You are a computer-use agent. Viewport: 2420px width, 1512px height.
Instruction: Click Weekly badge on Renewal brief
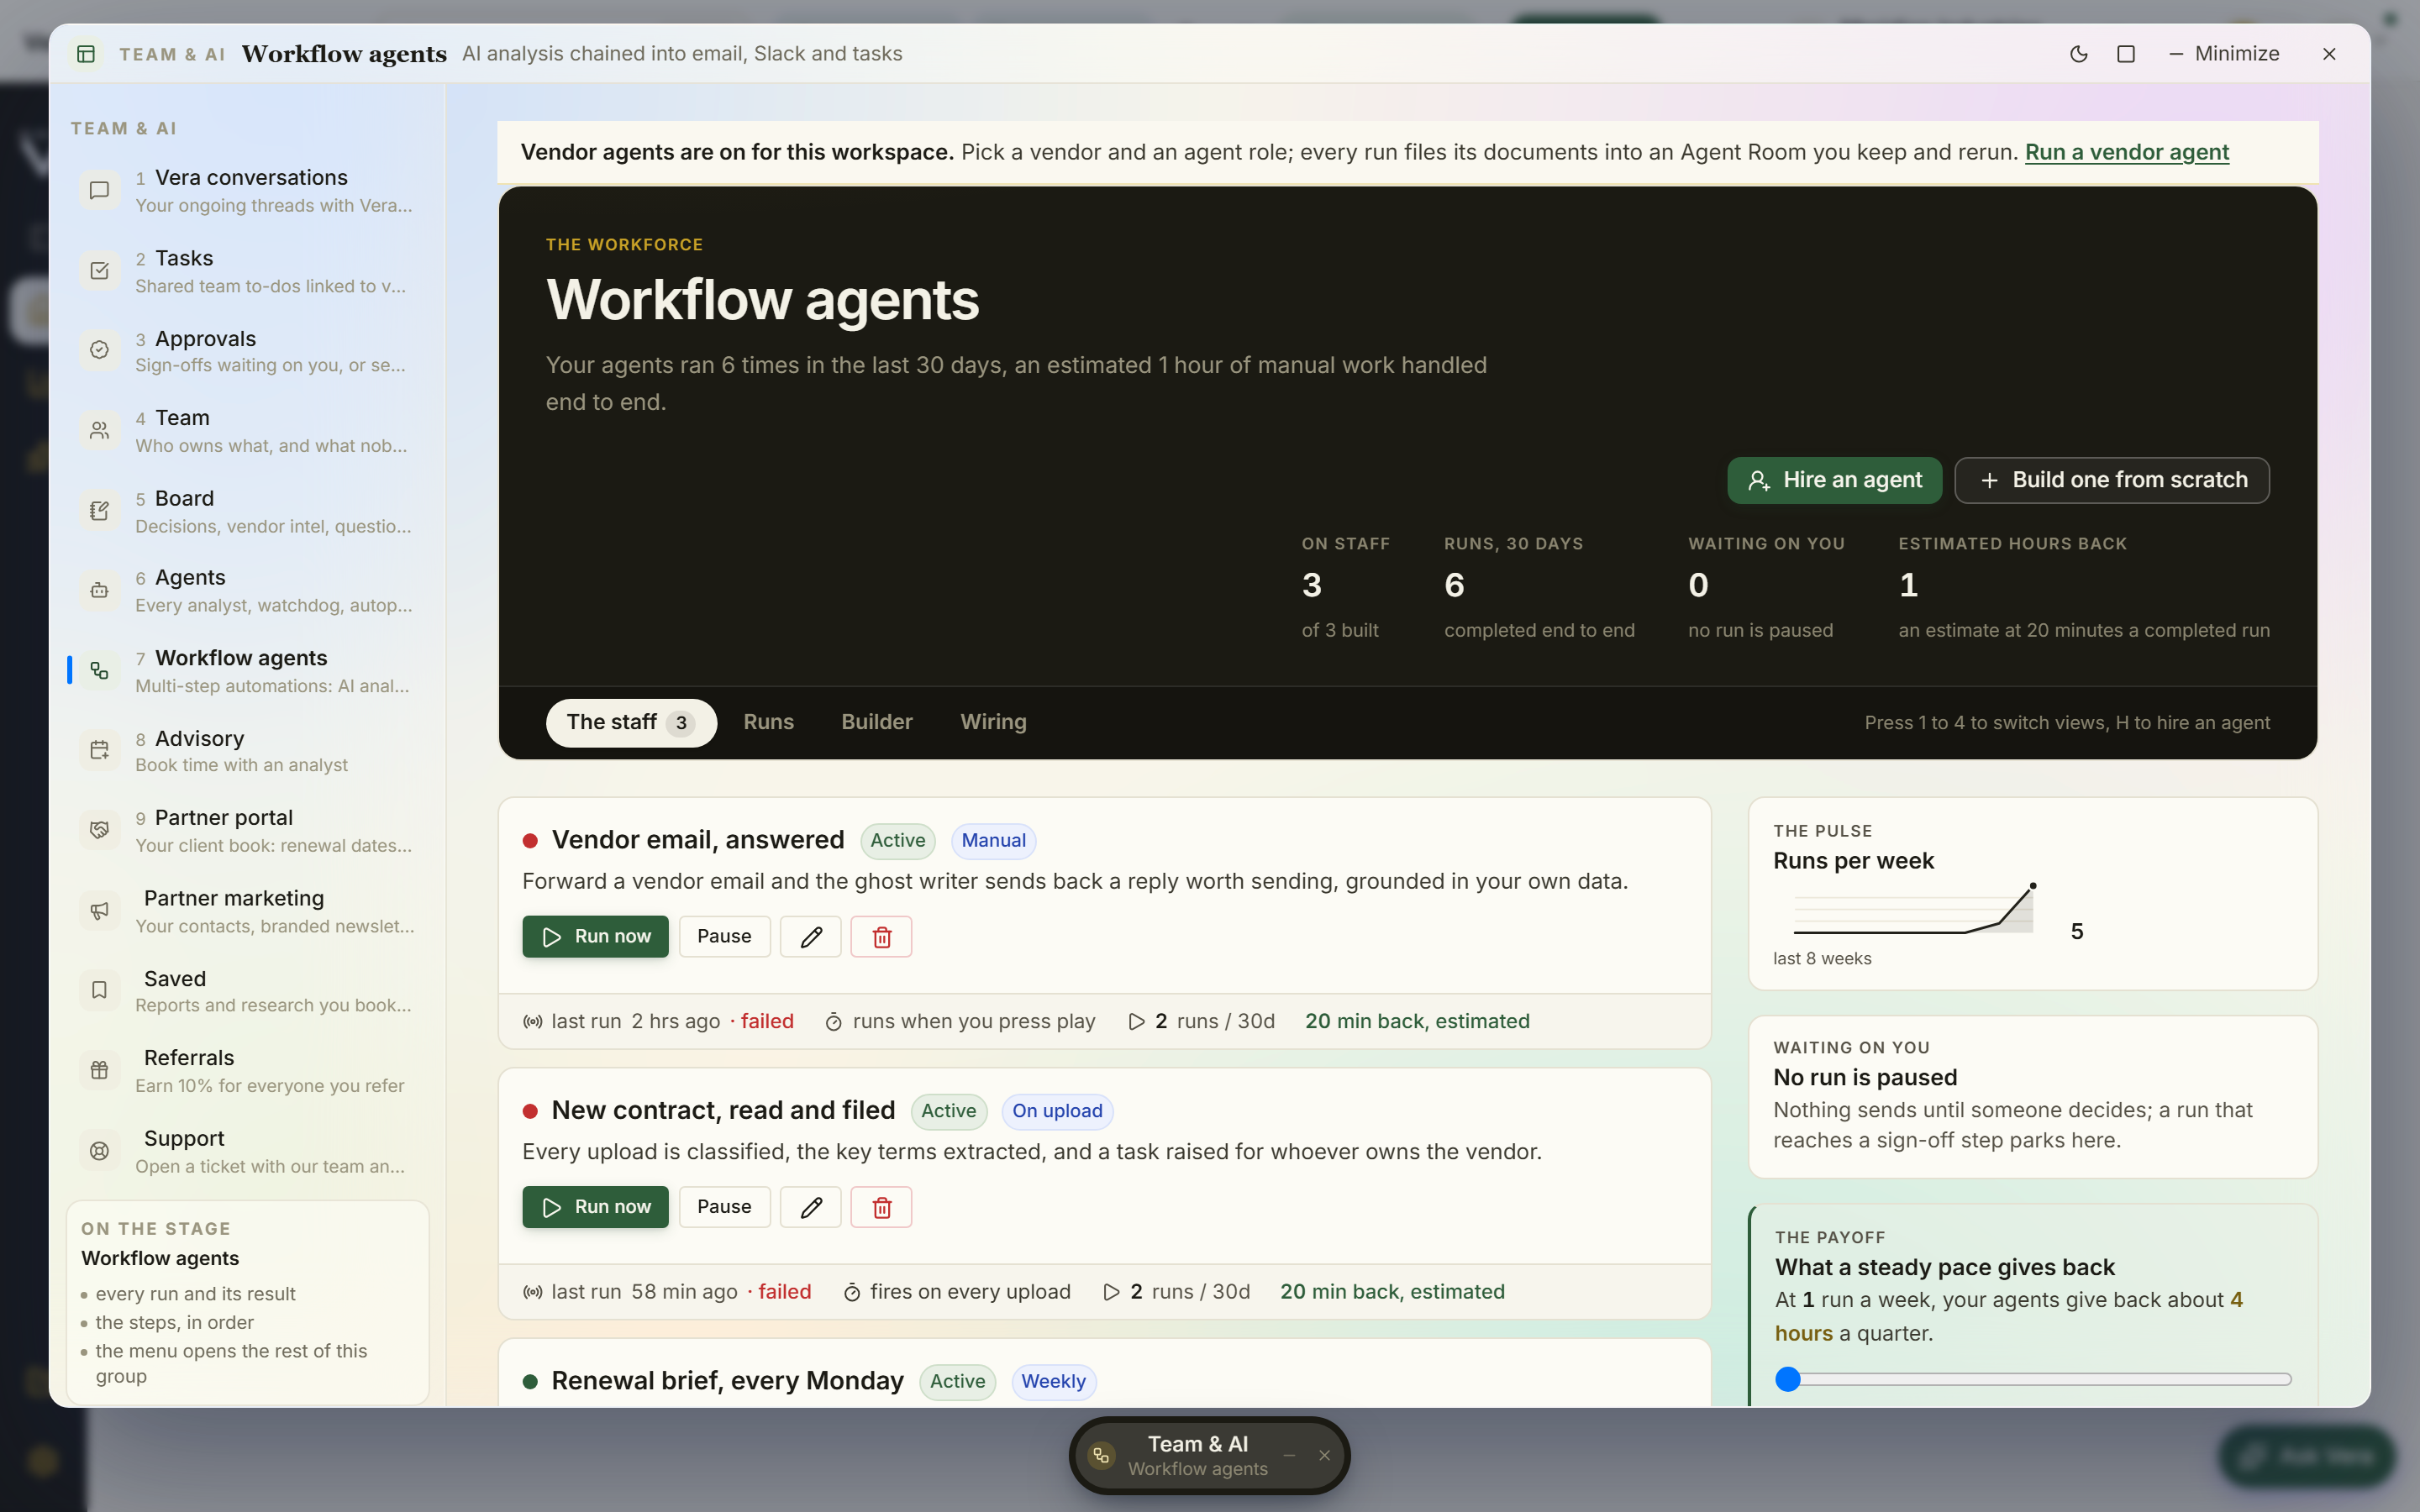coord(1053,1381)
